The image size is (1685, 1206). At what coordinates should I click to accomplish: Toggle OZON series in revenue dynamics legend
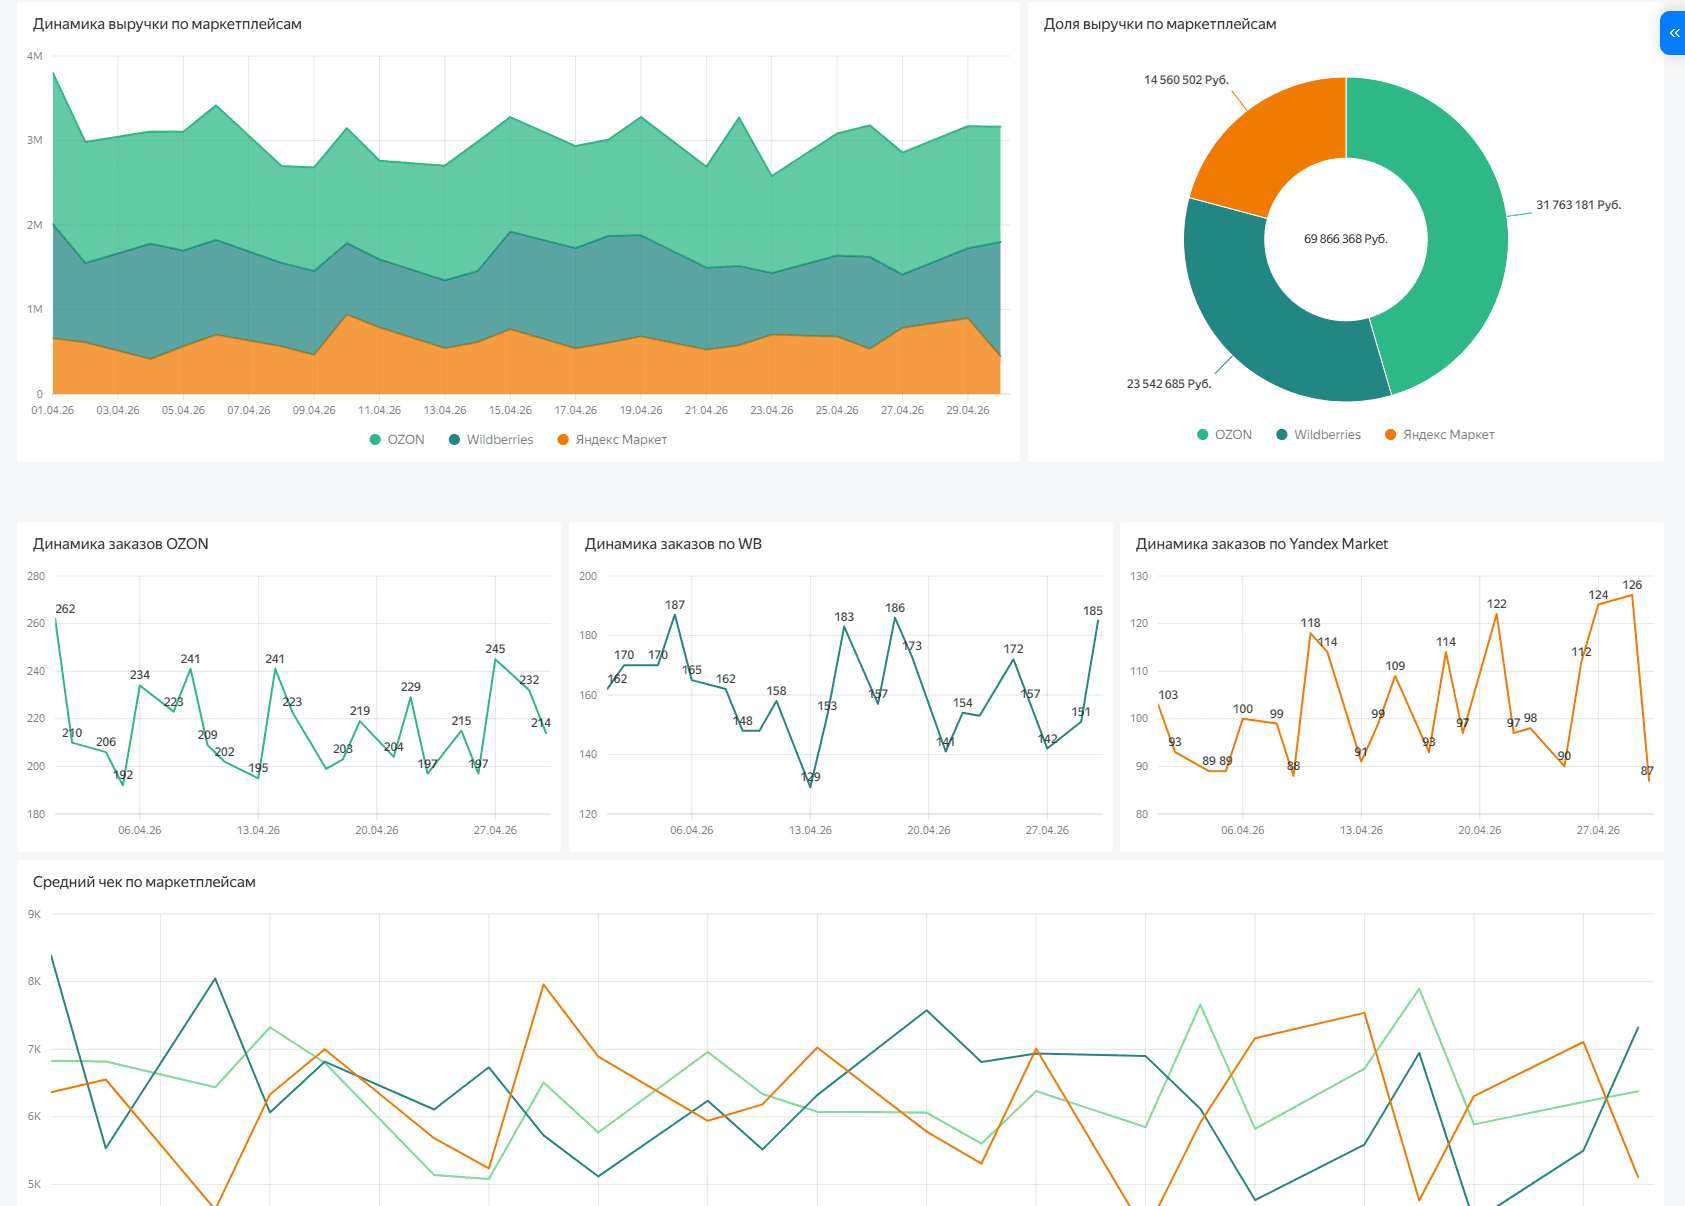397,440
